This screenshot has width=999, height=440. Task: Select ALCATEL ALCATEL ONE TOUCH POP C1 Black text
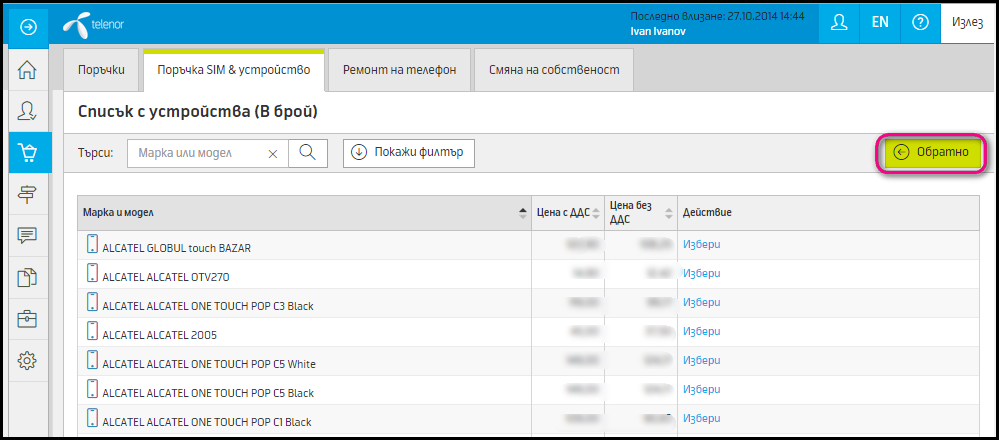pos(206,422)
